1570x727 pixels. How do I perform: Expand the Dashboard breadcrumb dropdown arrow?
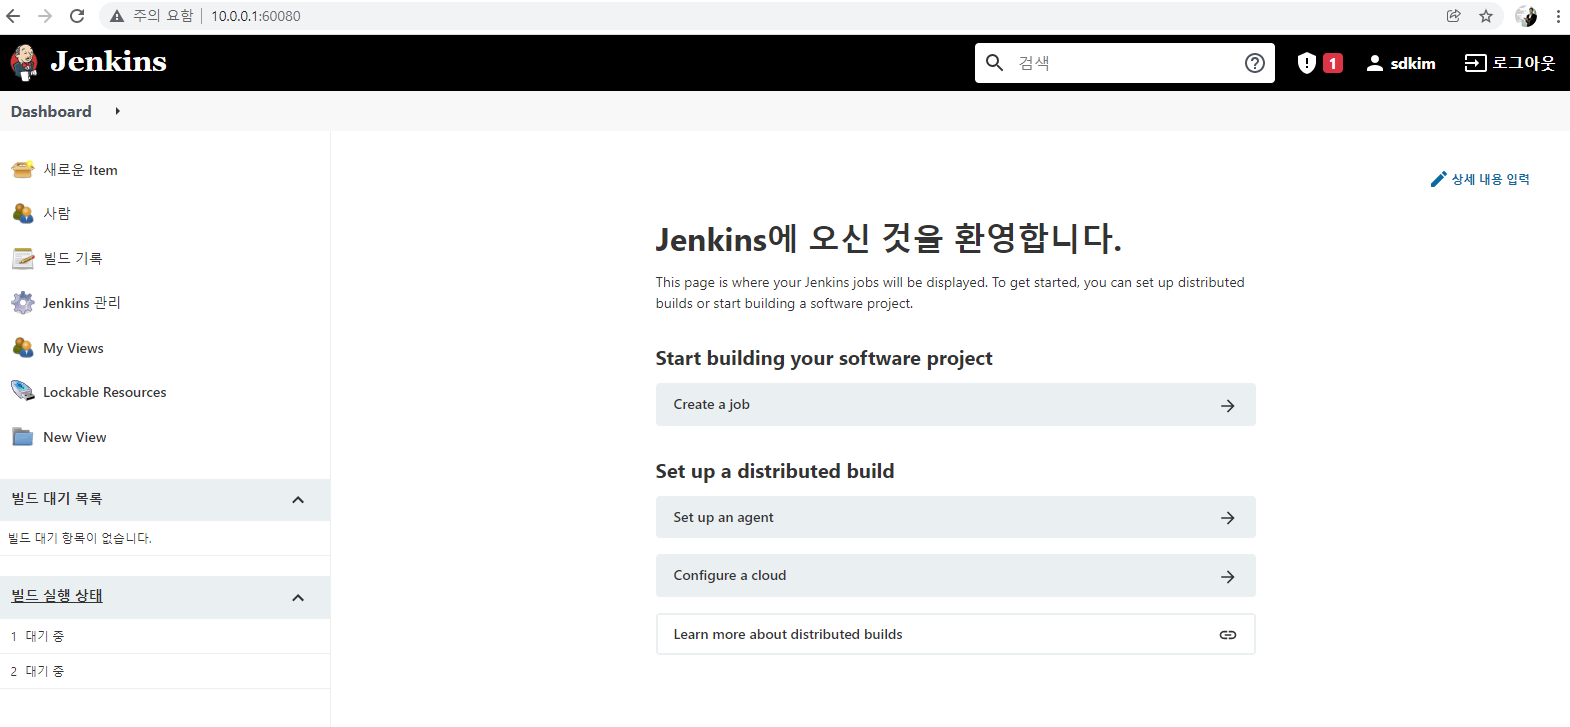pyautogui.click(x=117, y=111)
